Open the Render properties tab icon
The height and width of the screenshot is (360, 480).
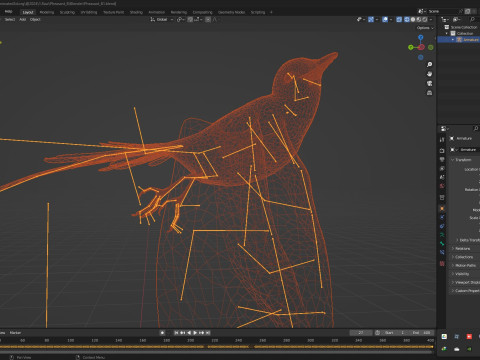point(442,150)
